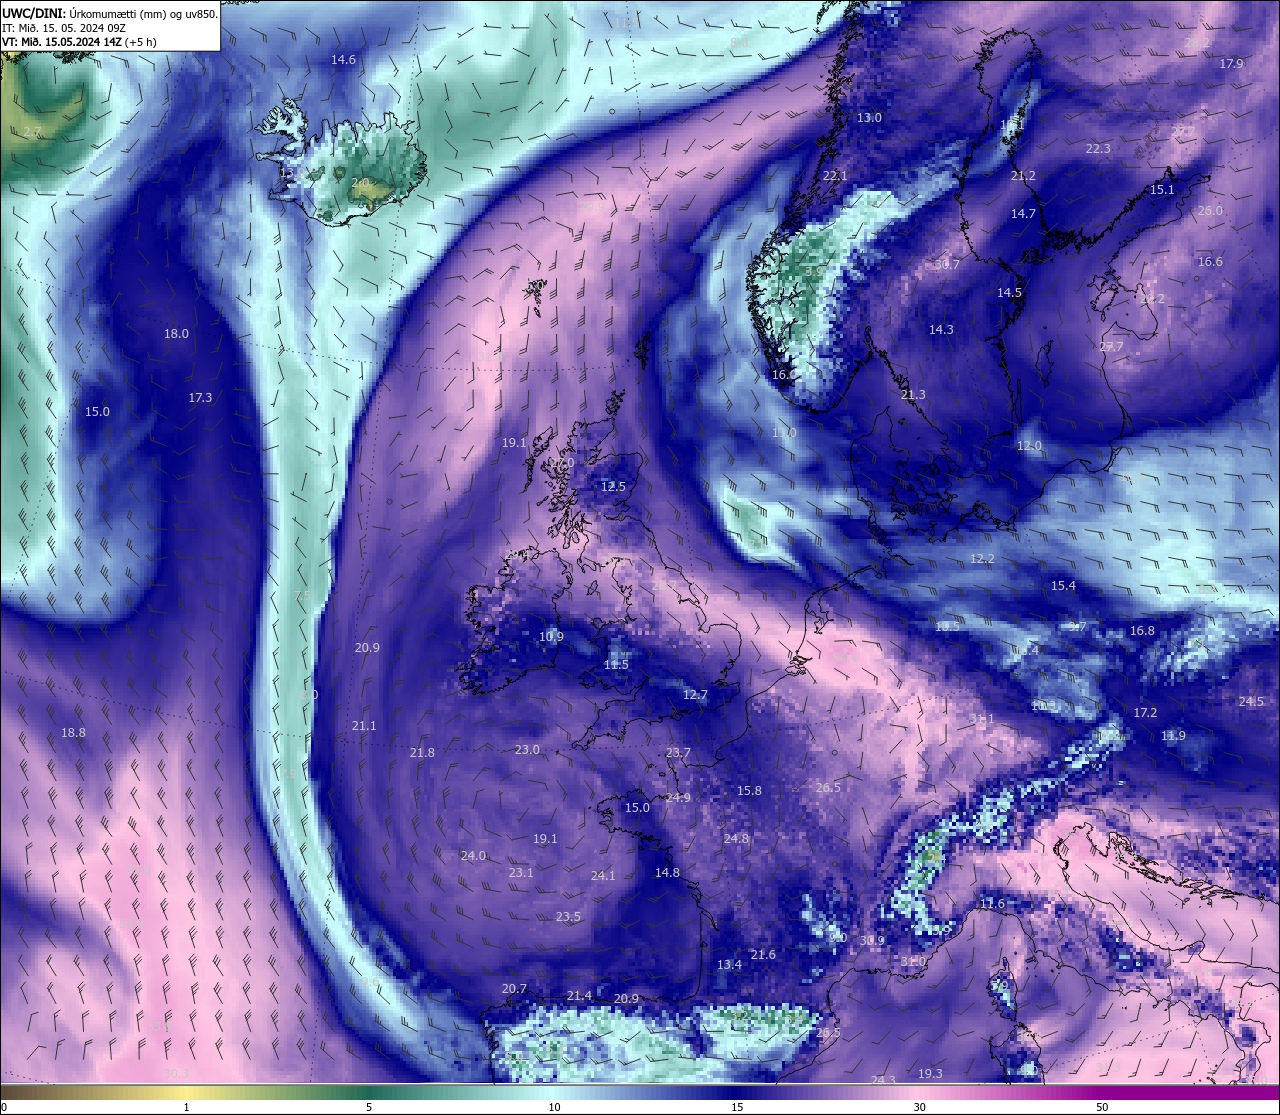1280x1115 pixels.
Task: Click the legend tick label 30
Action: [x=919, y=1108]
